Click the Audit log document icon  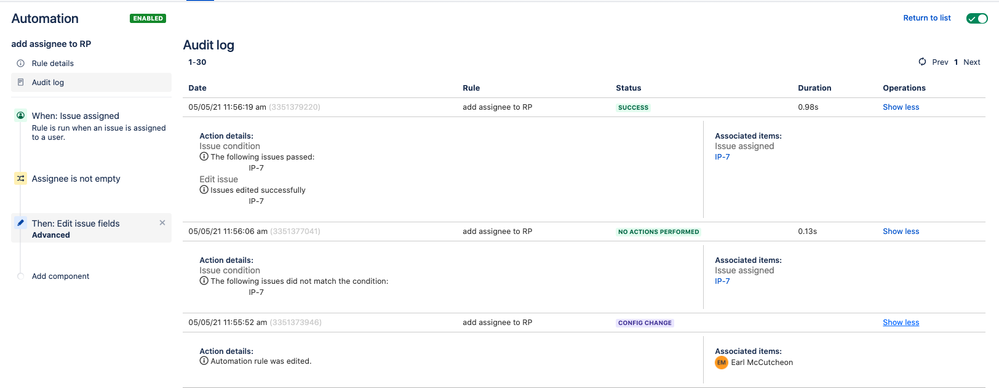[20, 82]
